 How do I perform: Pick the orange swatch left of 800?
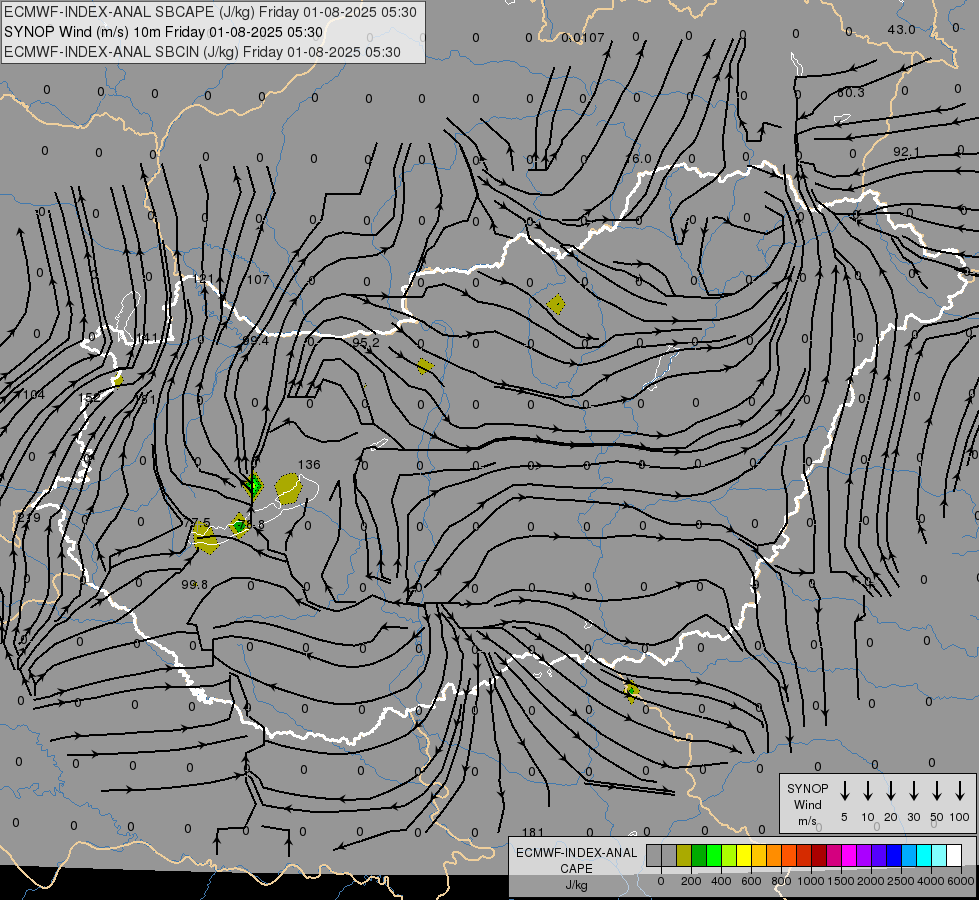774,855
